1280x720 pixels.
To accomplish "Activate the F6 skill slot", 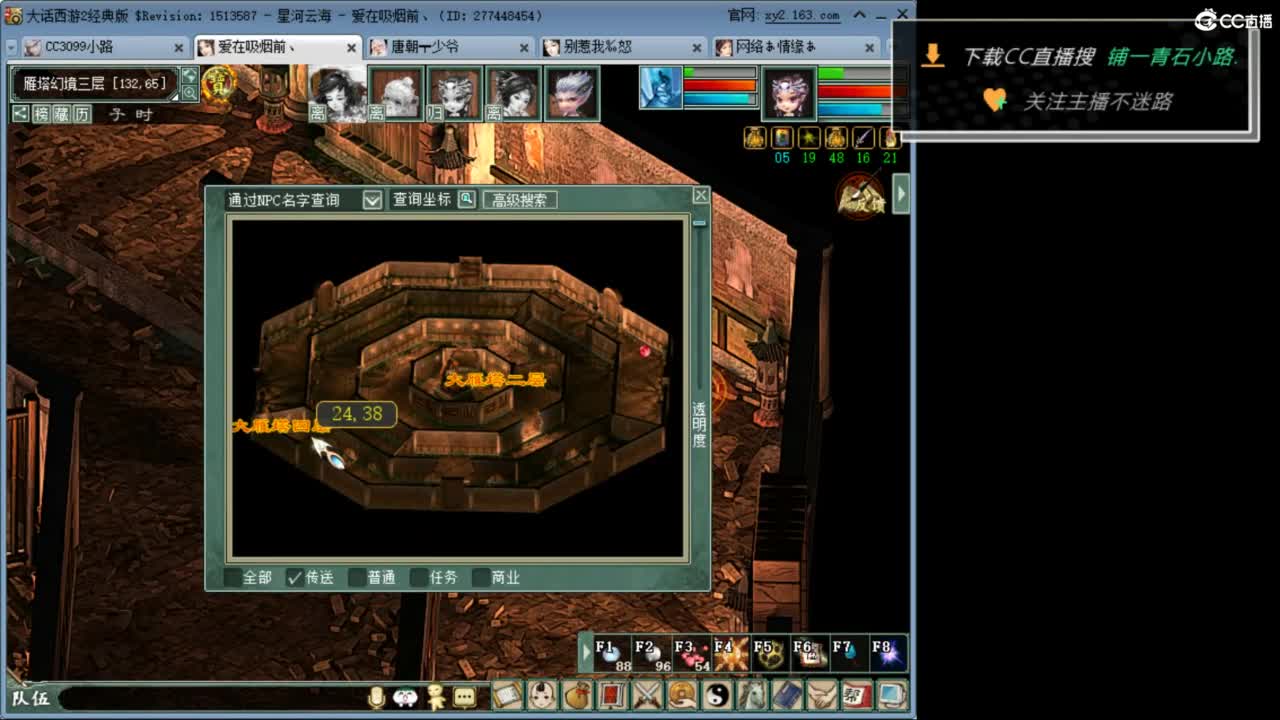I will [809, 653].
